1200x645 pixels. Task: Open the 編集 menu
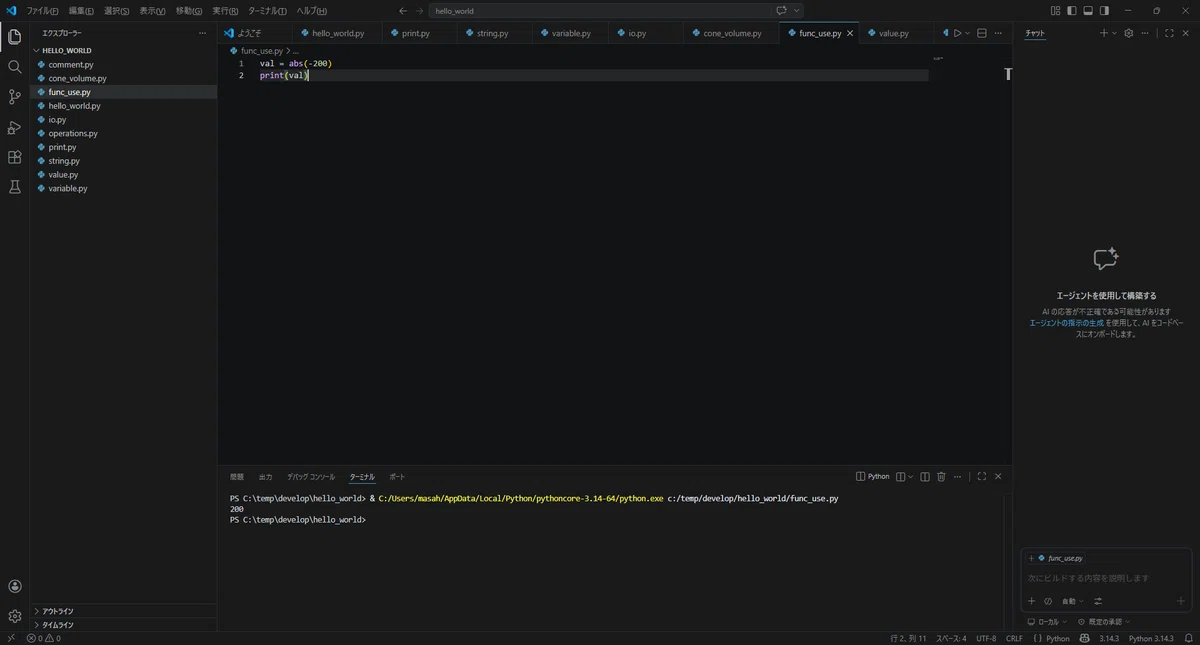pos(81,11)
